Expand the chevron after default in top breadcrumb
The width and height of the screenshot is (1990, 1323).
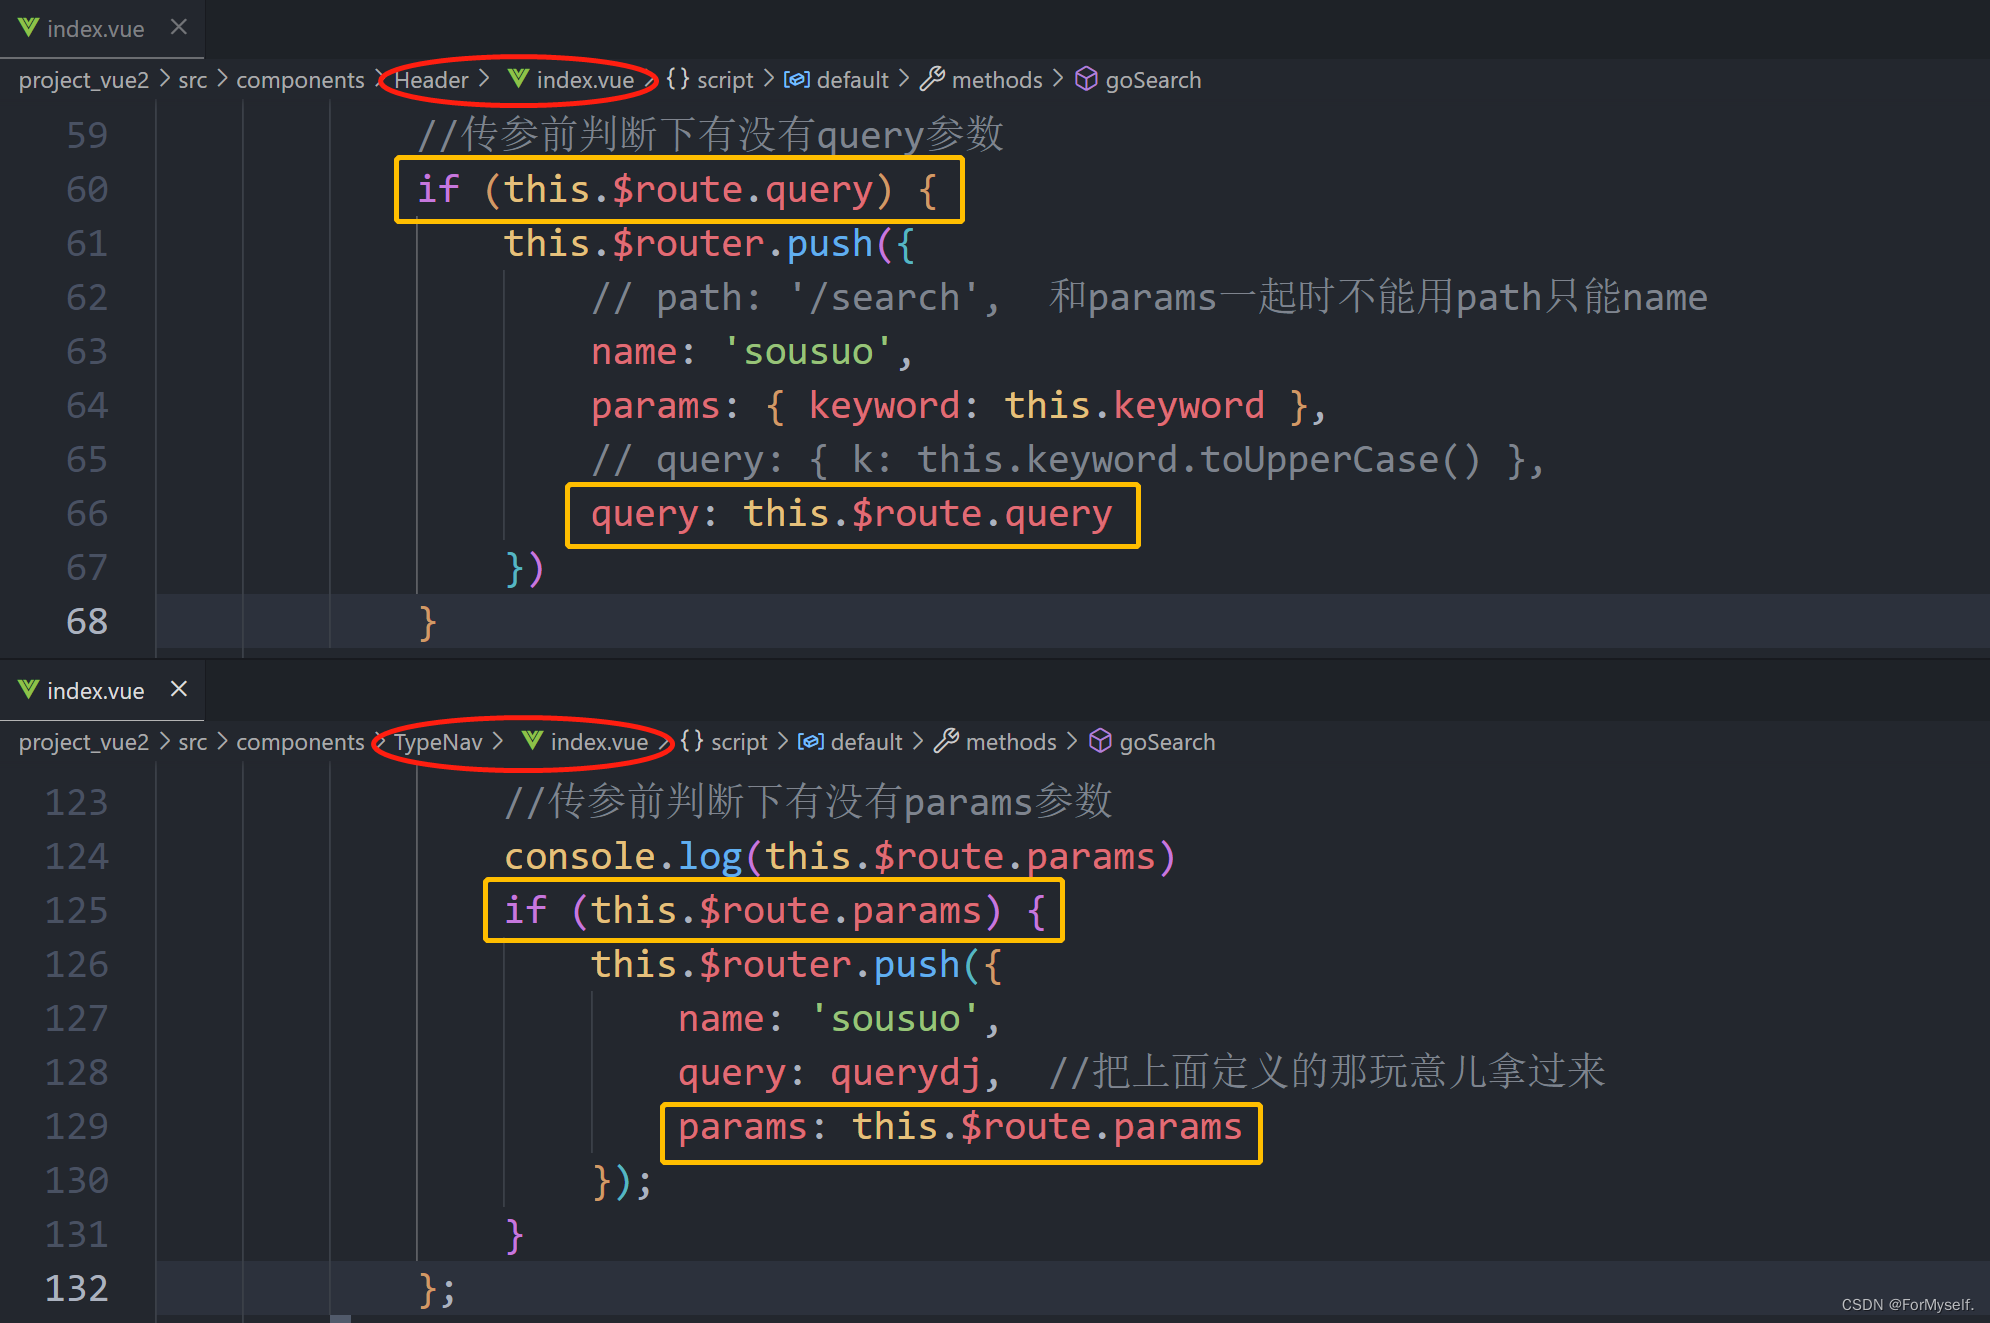[x=904, y=79]
